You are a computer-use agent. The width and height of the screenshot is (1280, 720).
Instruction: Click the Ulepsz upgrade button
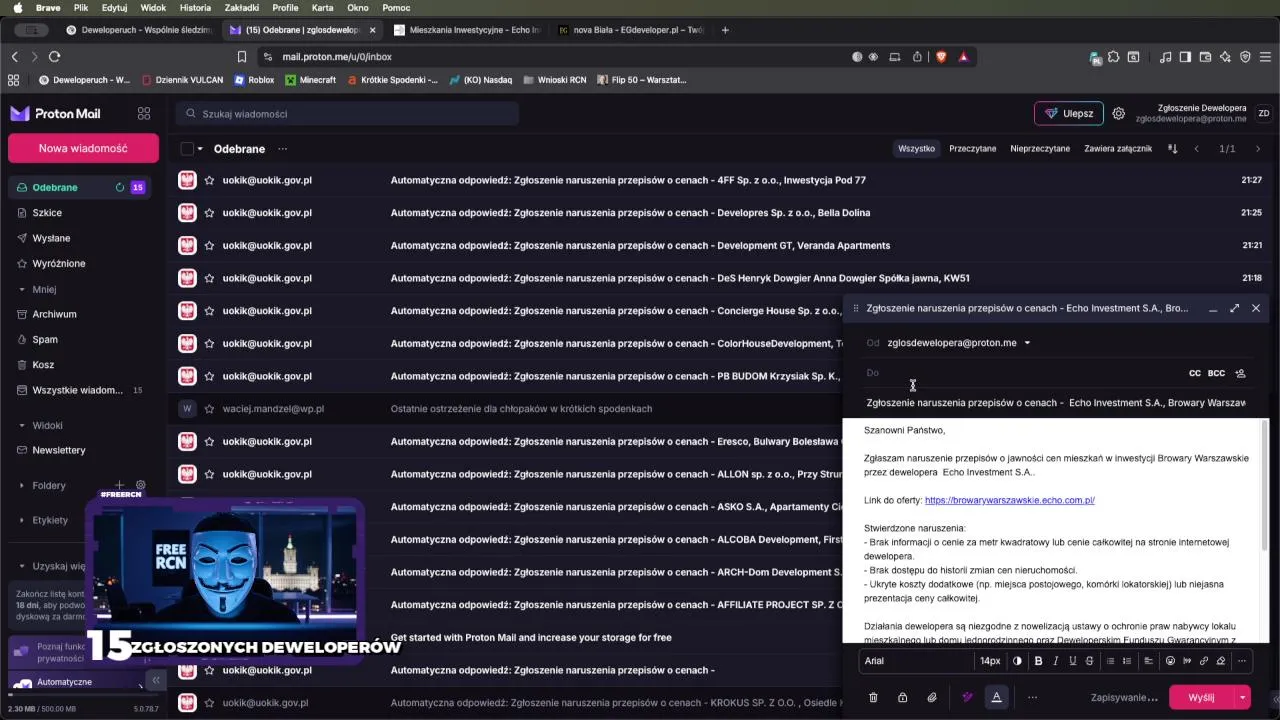1068,114
